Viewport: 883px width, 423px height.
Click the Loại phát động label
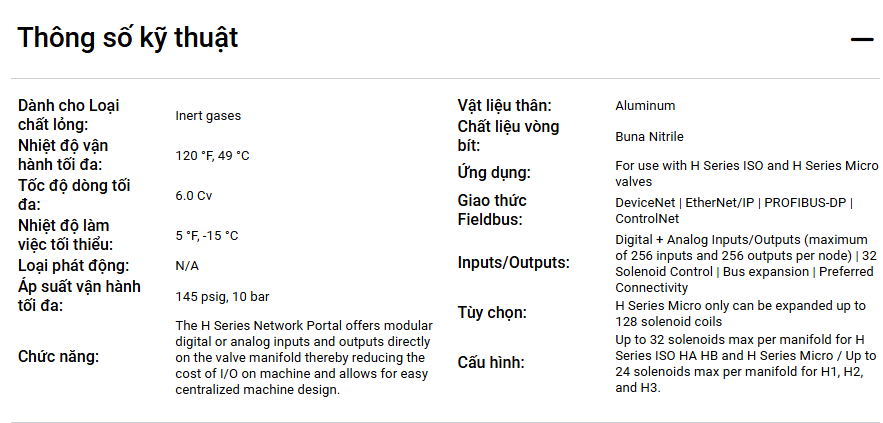point(73,266)
